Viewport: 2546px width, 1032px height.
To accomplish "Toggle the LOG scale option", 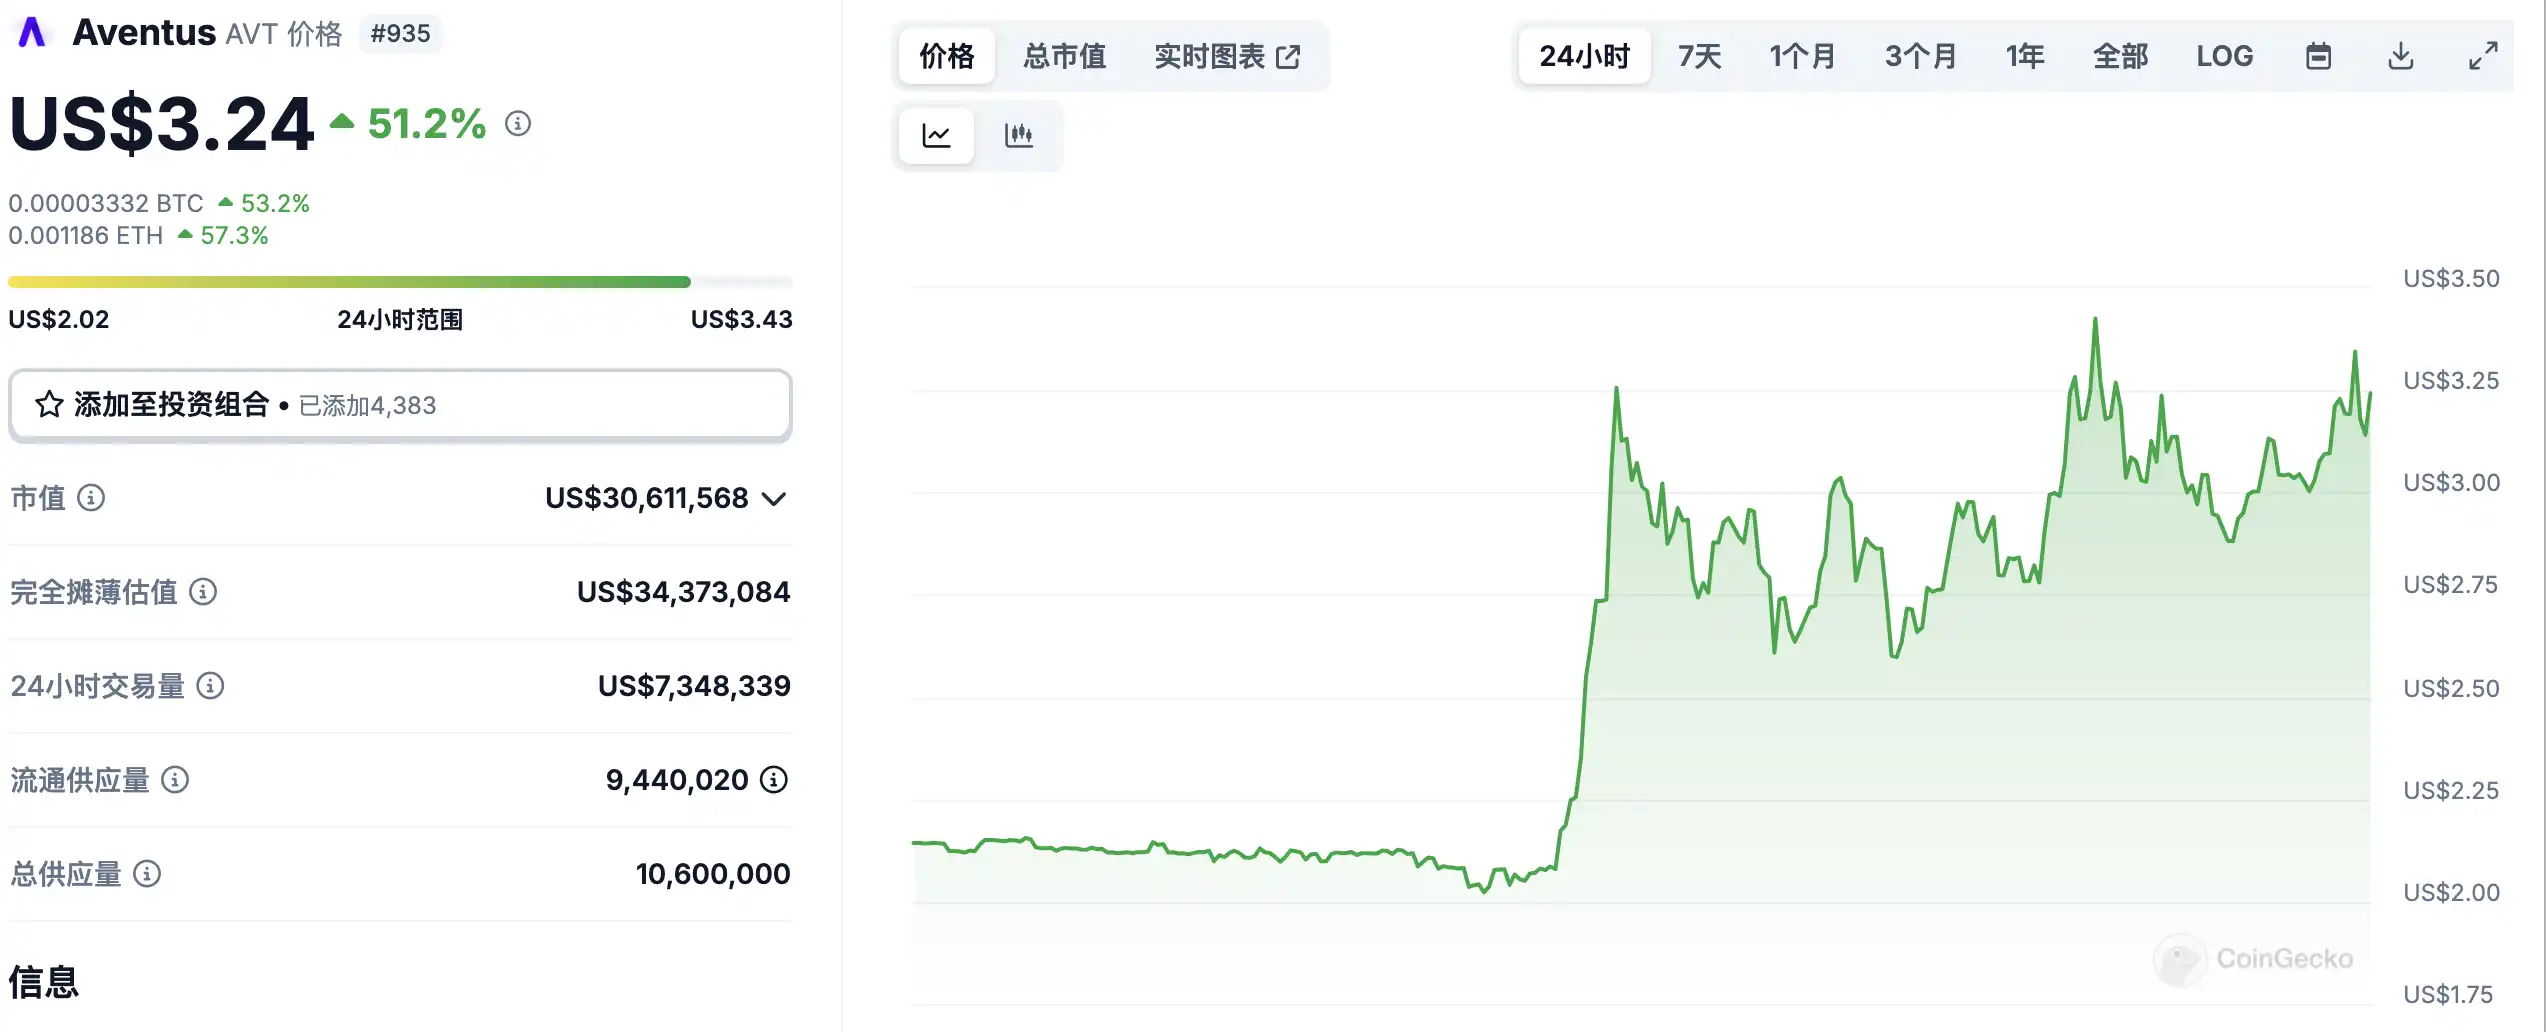I will 2224,56.
